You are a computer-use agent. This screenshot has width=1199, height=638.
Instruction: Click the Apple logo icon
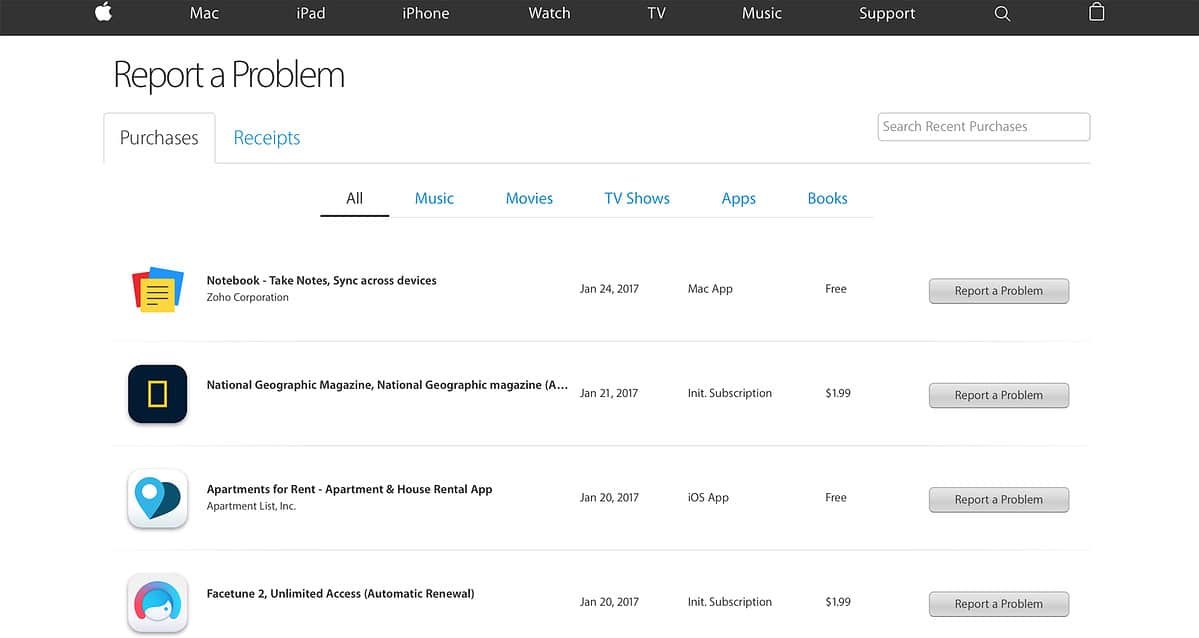click(103, 11)
